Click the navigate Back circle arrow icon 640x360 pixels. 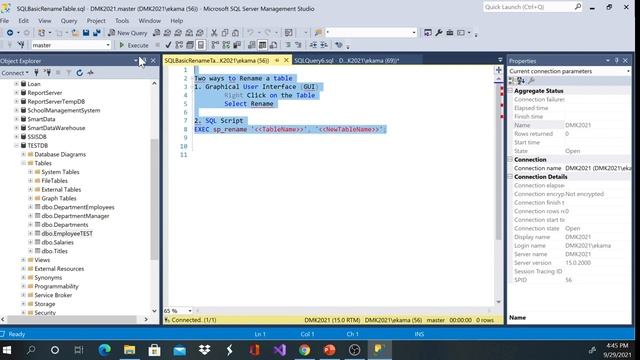(10, 33)
